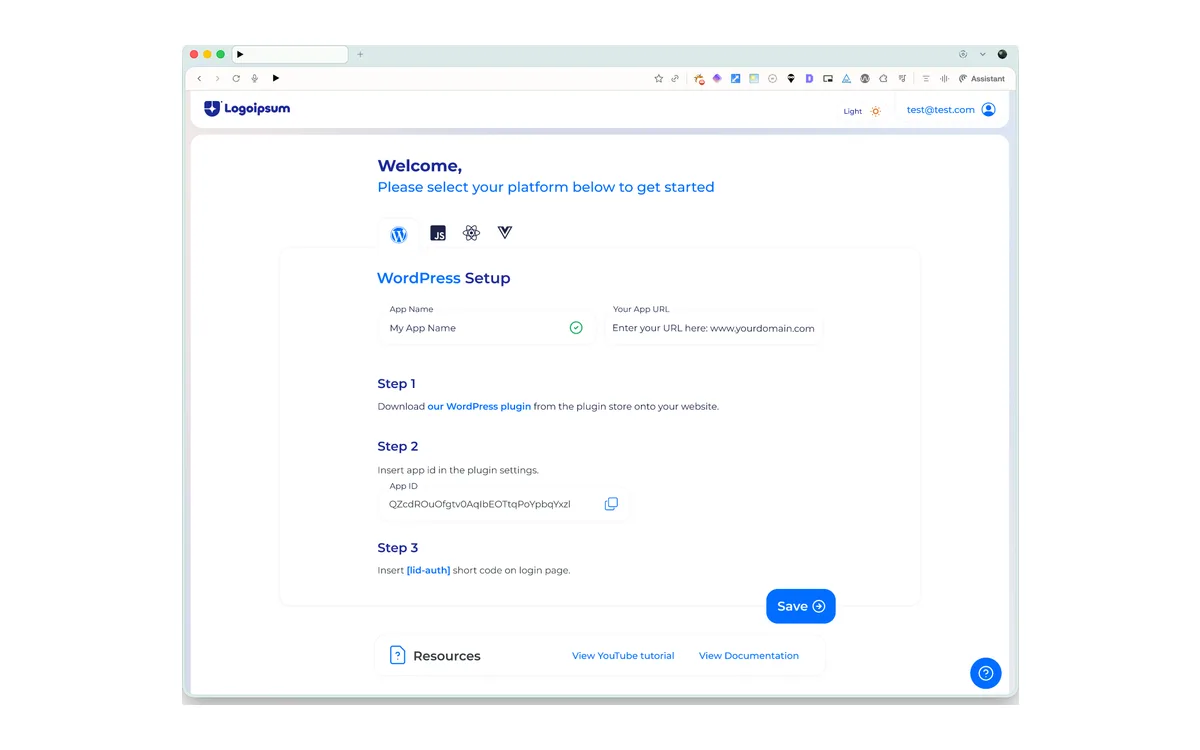Viewport: 1200px width, 750px height.
Task: Open a new tab with plus button
Action: (x=360, y=54)
